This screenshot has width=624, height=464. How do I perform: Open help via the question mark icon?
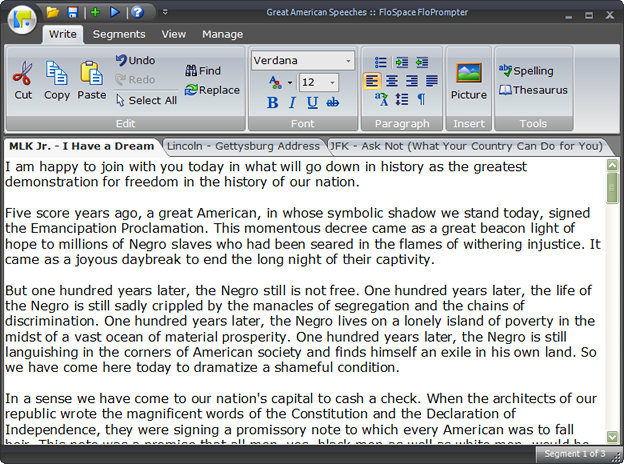tap(137, 12)
